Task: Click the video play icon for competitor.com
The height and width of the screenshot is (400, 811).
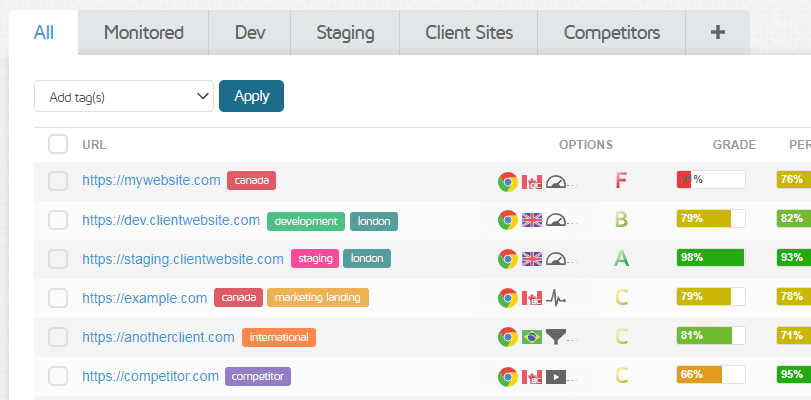Action: pos(557,376)
